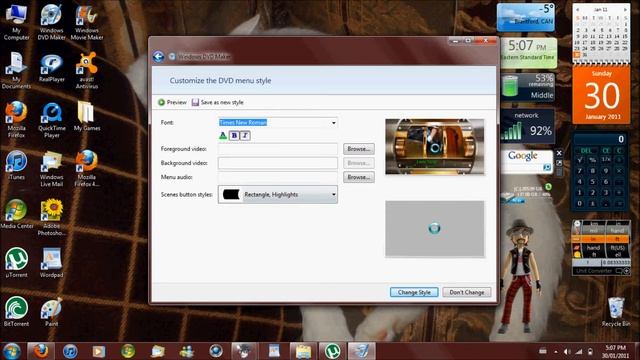The width and height of the screenshot is (640, 360).
Task: Open iTunes desktop shortcut
Action: (16, 165)
